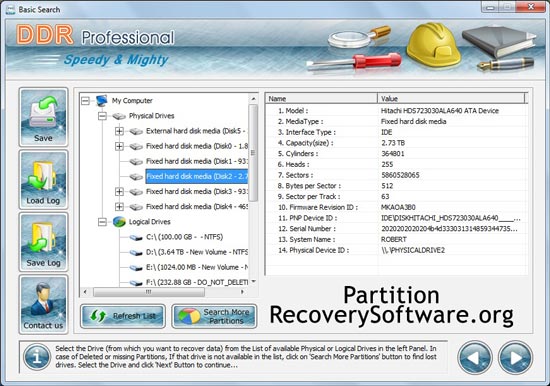Screen dimensions: 550x386
Task: Click the tree scroll down arrow
Action: 253,282
